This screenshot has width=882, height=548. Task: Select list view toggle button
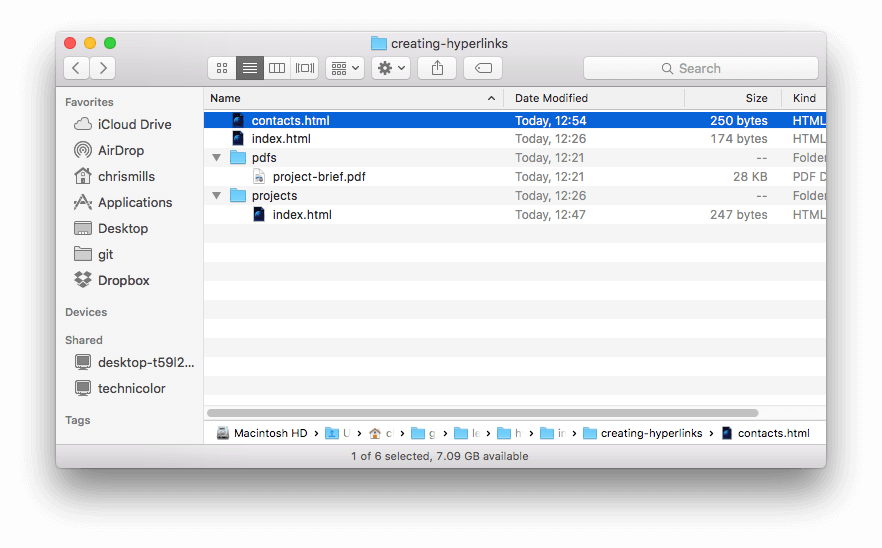(x=250, y=68)
